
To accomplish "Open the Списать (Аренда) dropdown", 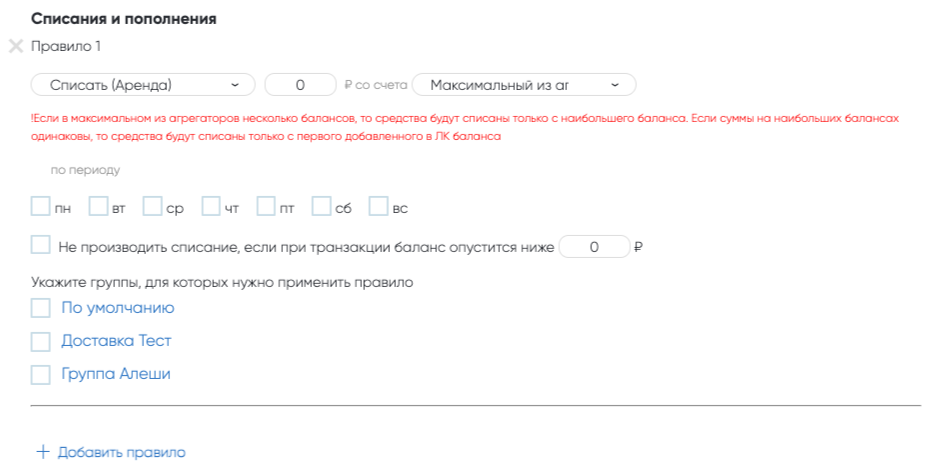I will [143, 85].
